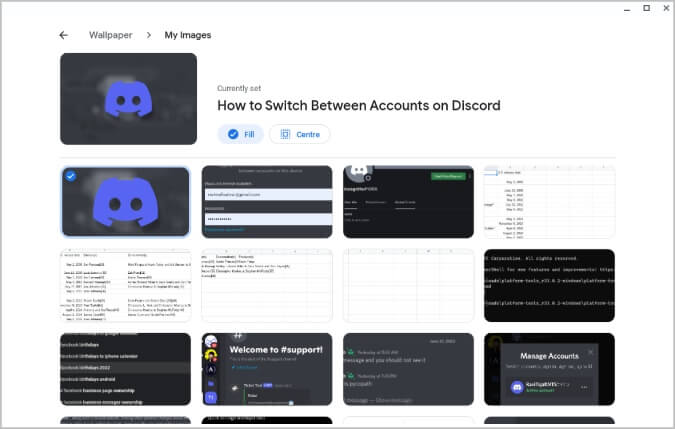Select the mostly empty spreadsheet thumbnail with few rows
Image resolution: width=675 pixels, height=429 pixels.
tap(267, 285)
